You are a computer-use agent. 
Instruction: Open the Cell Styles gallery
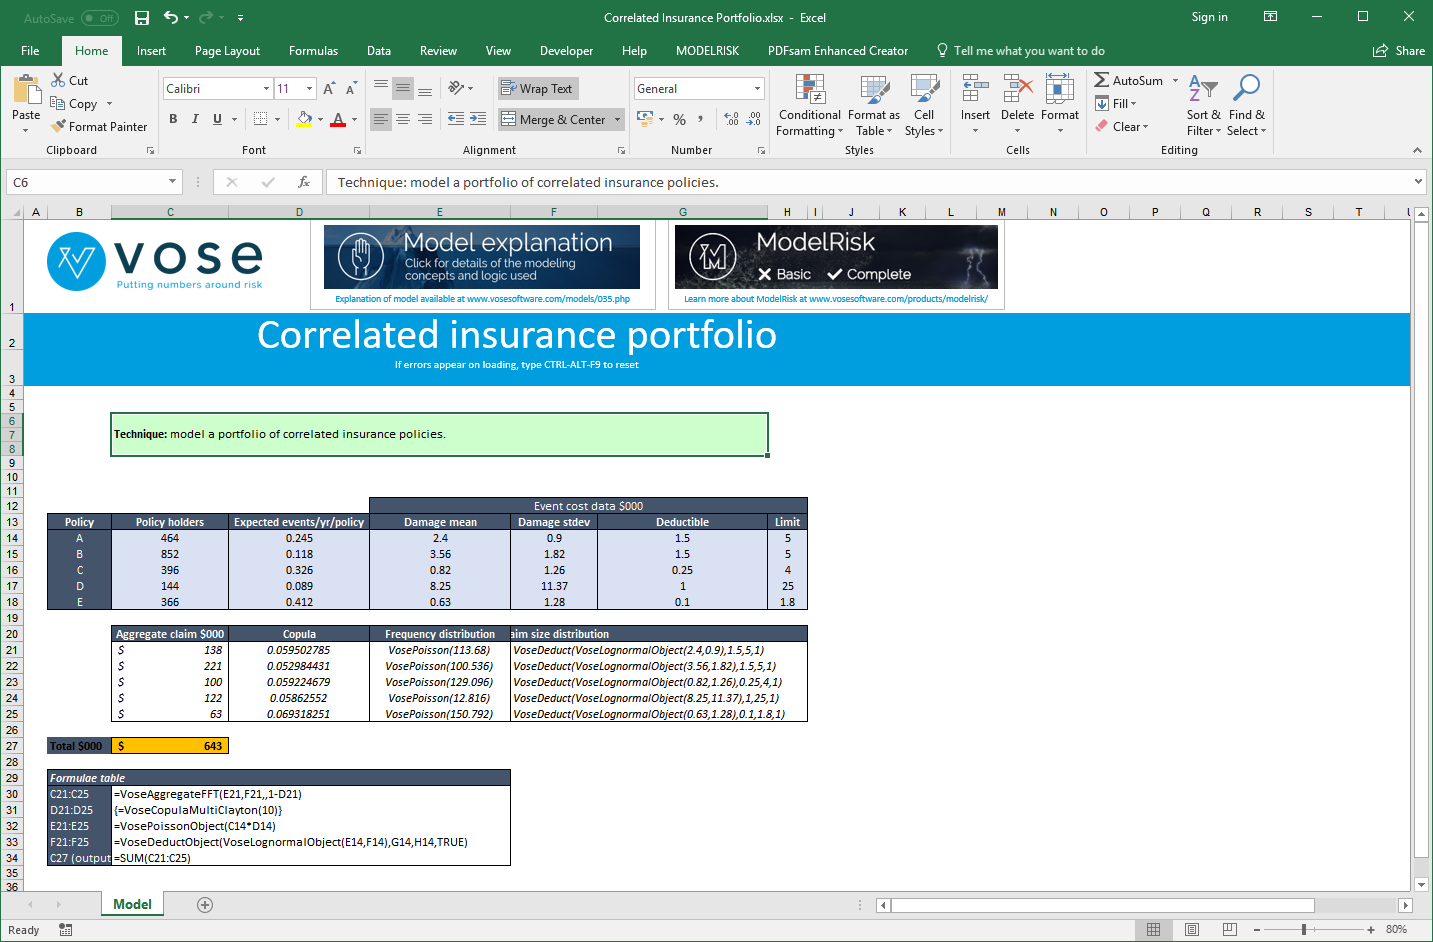tap(924, 105)
